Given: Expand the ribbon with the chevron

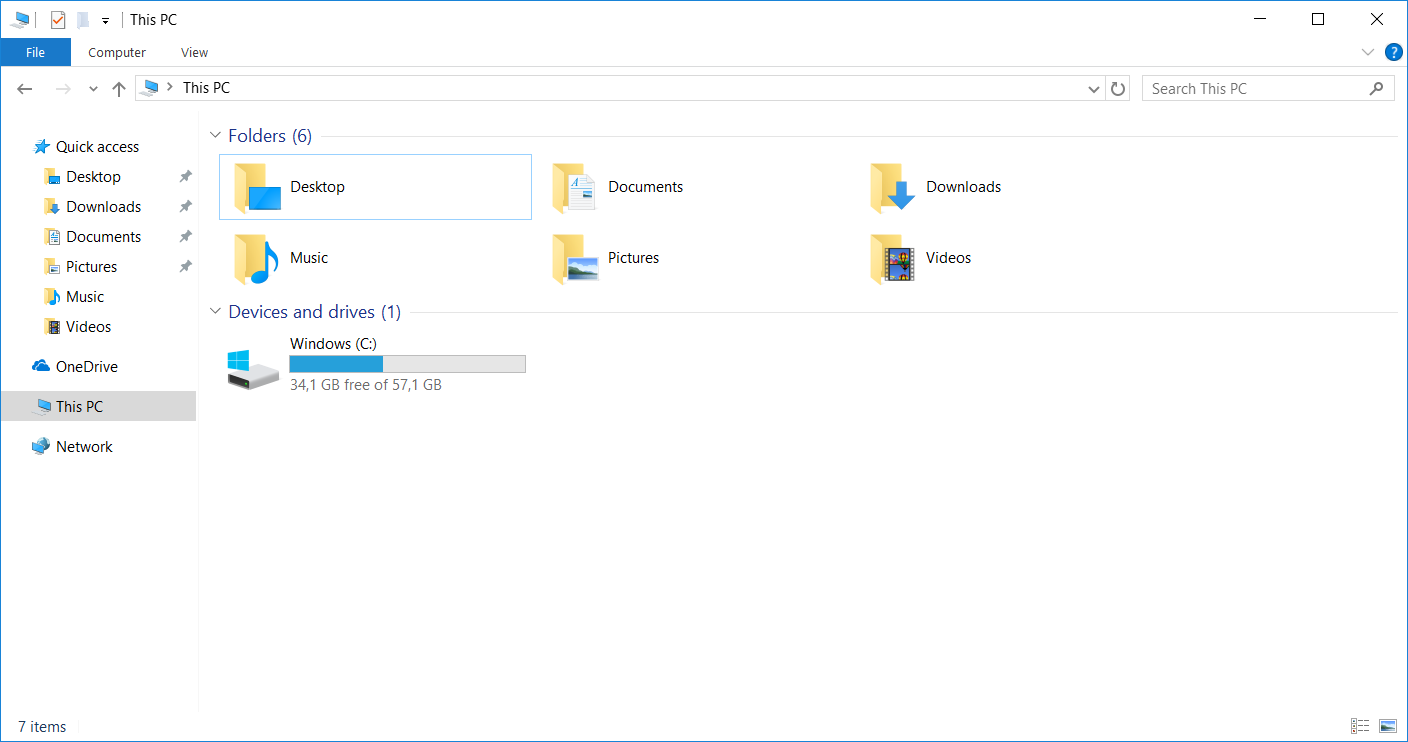Looking at the screenshot, I should (1368, 52).
